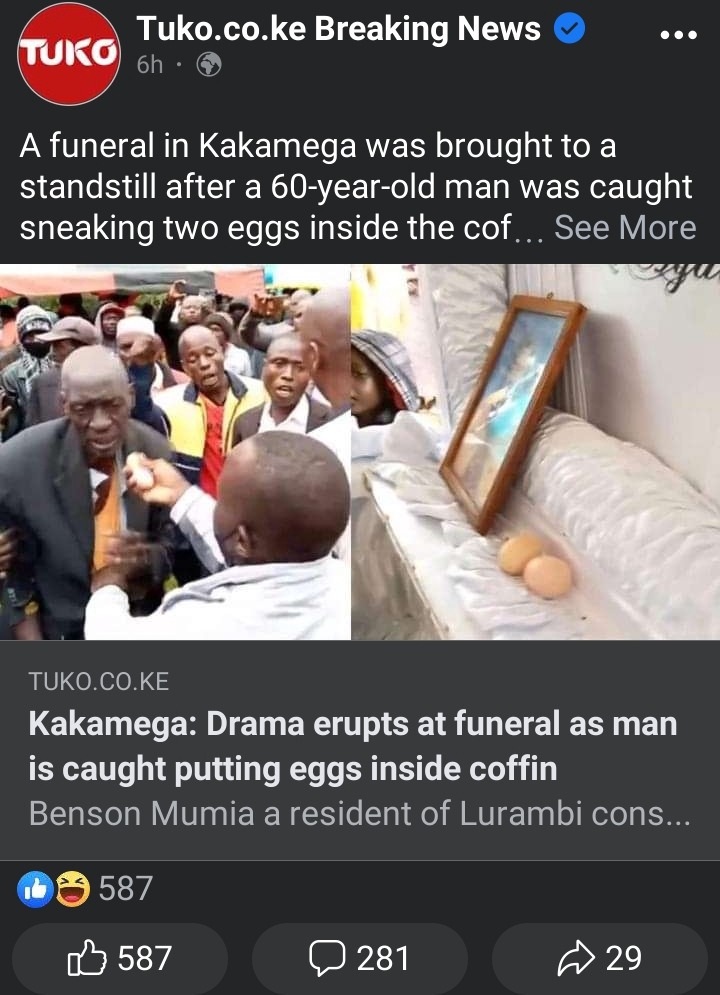Tap the globe public audience icon
Viewport: 720px width, 995px height.
[209, 65]
